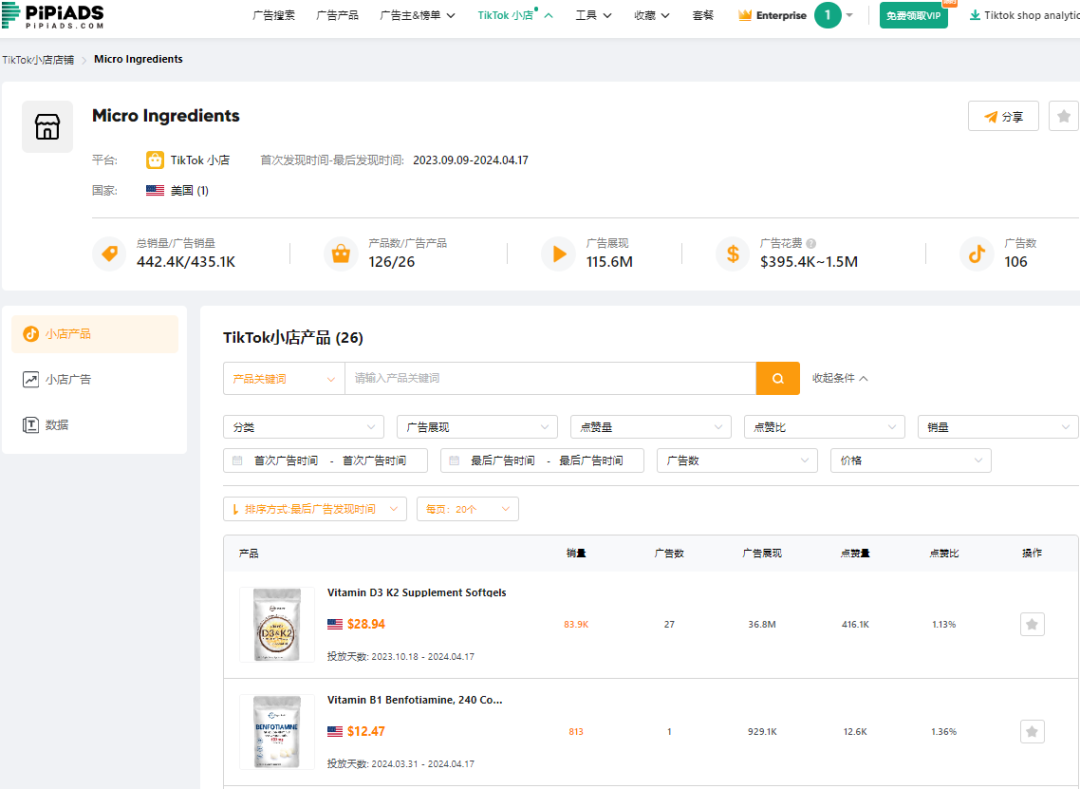
Task: Open the 广告数 filter dropdown
Action: pyautogui.click(x=737, y=461)
